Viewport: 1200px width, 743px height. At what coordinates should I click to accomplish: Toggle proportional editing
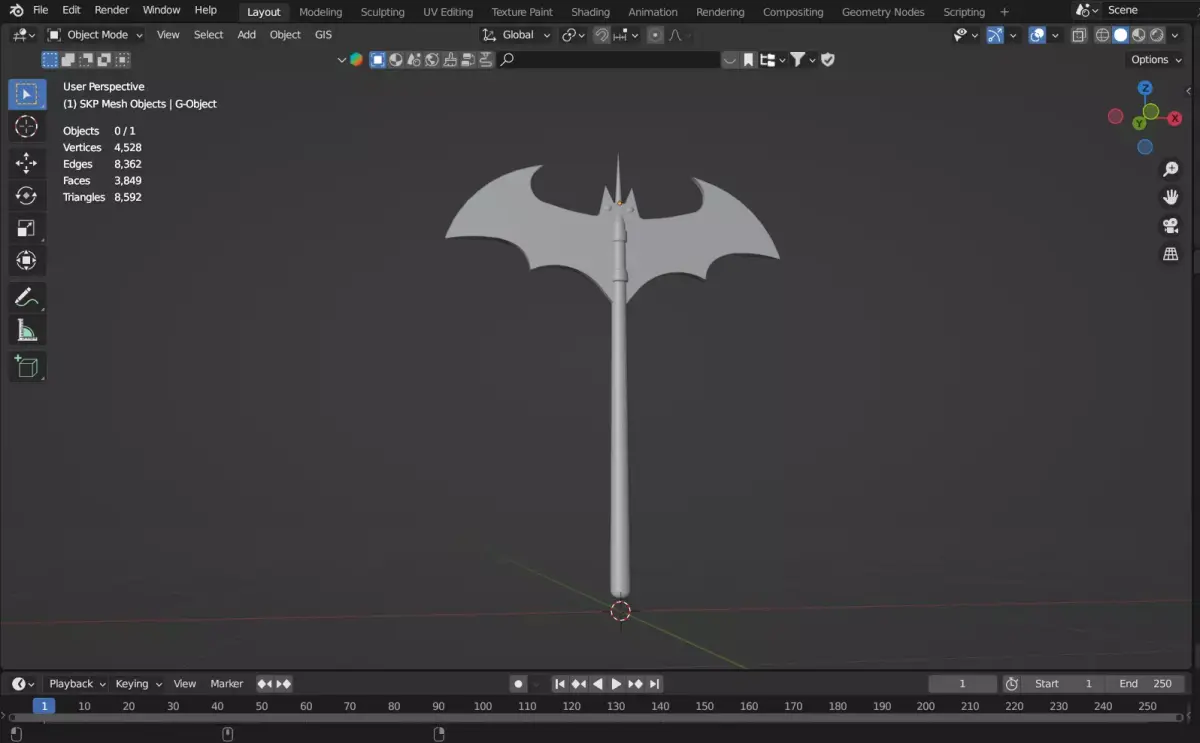pos(655,35)
